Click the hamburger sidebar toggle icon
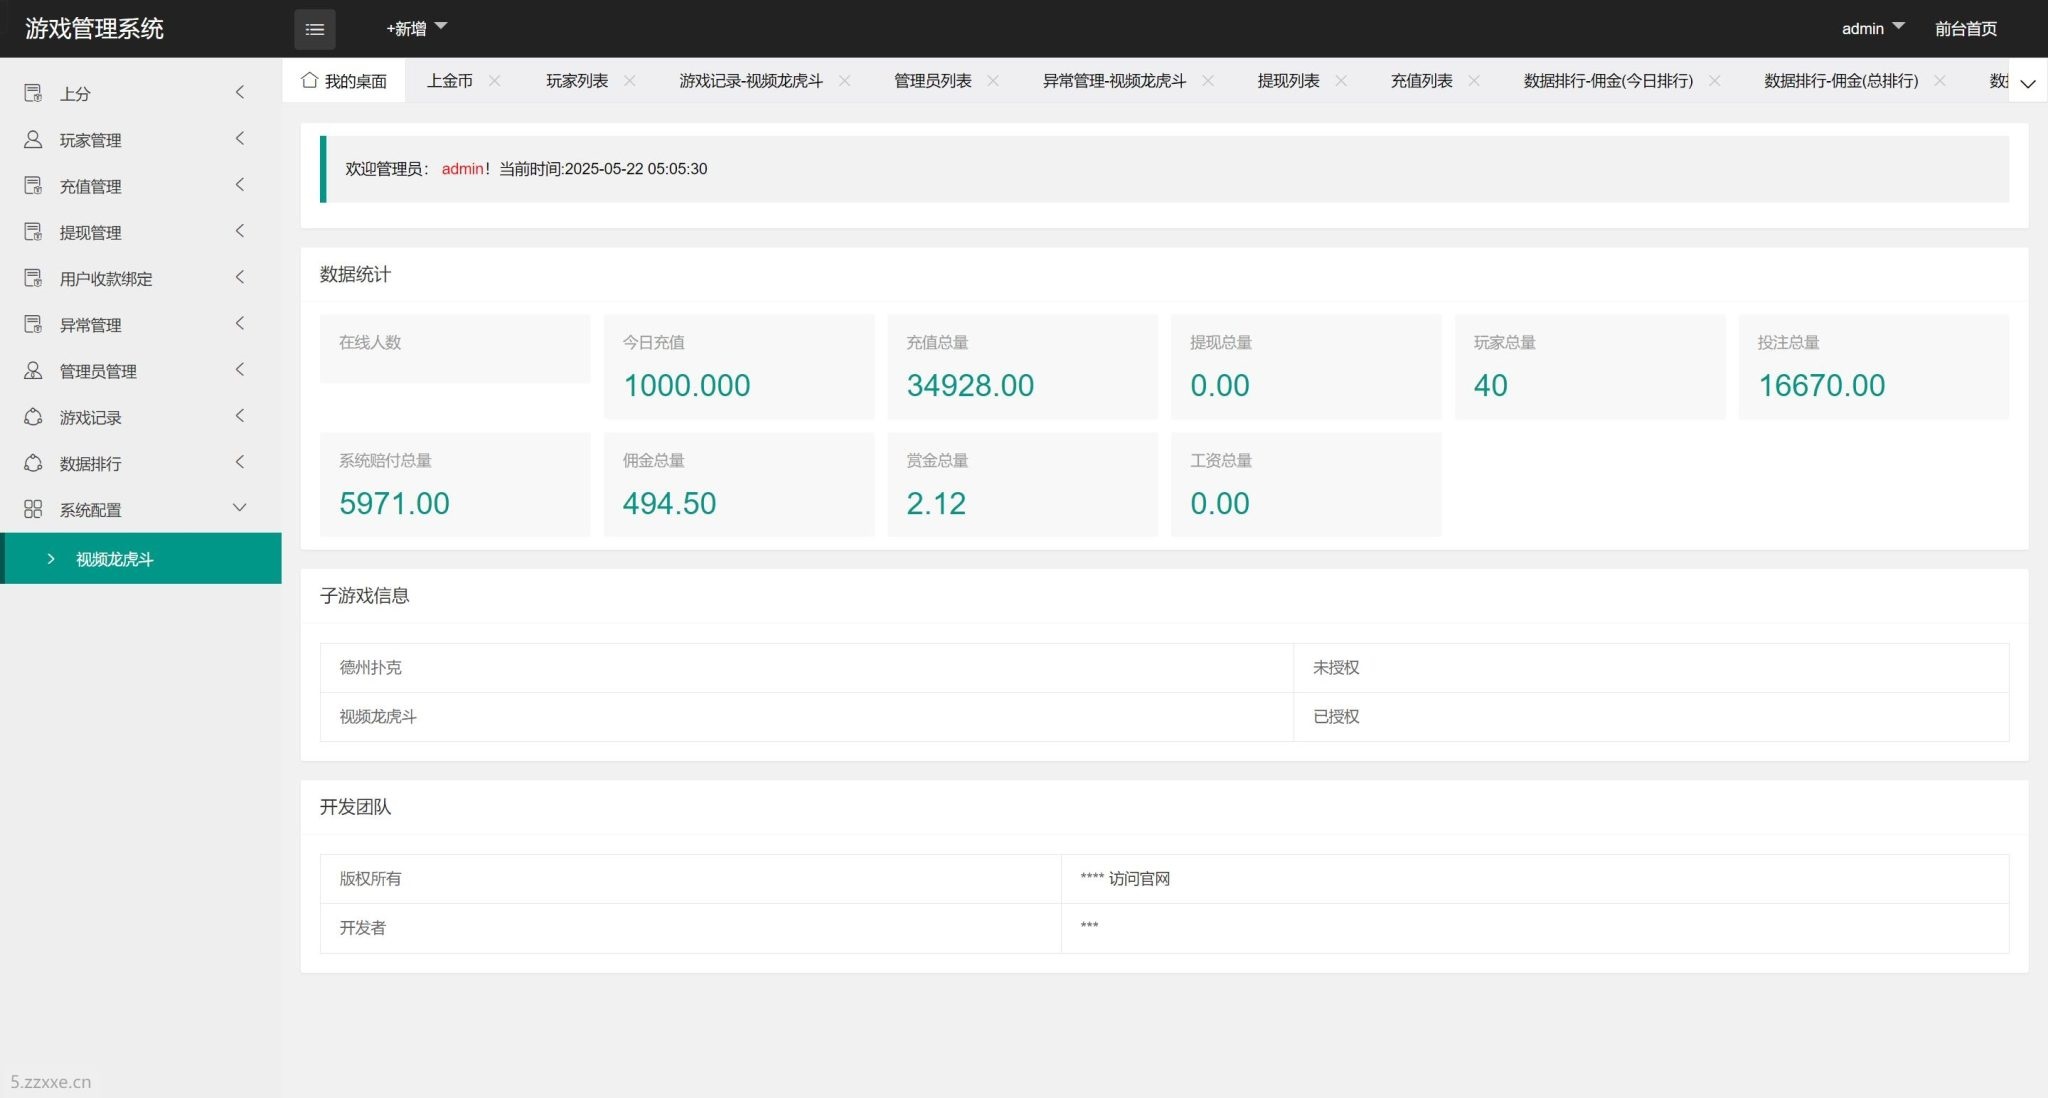Image resolution: width=2048 pixels, height=1098 pixels. (x=314, y=29)
